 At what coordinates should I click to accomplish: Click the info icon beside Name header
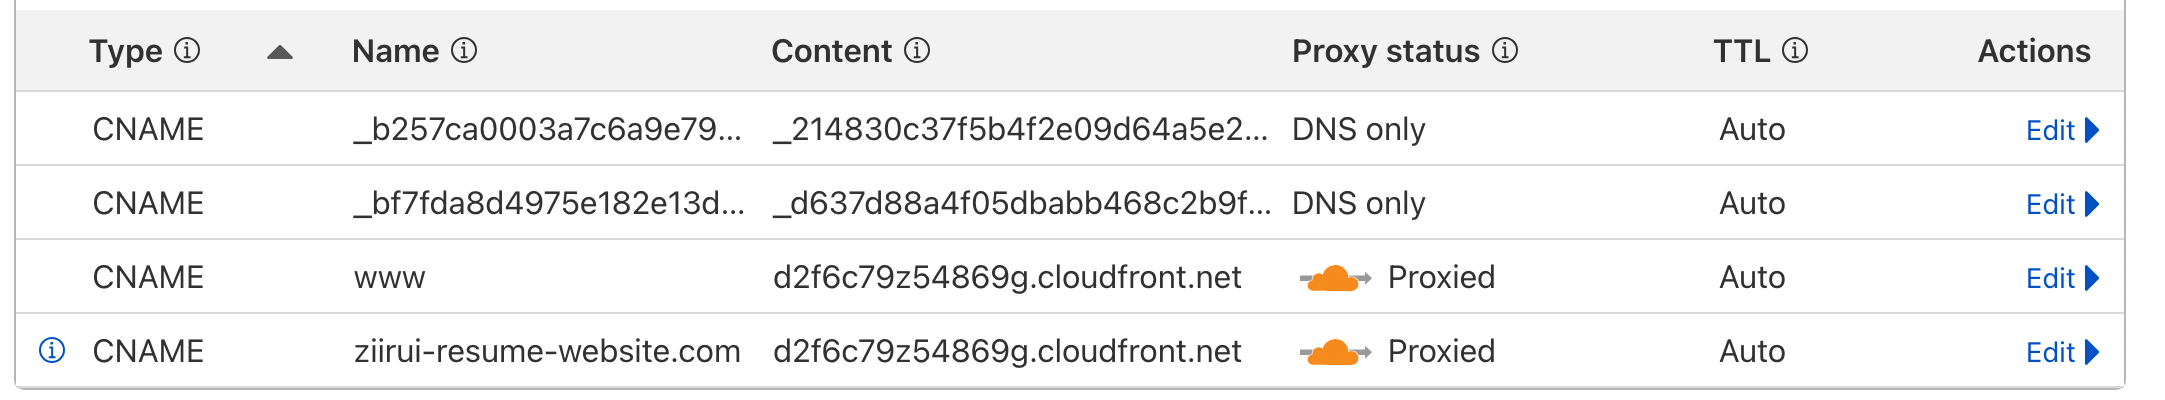(x=464, y=51)
